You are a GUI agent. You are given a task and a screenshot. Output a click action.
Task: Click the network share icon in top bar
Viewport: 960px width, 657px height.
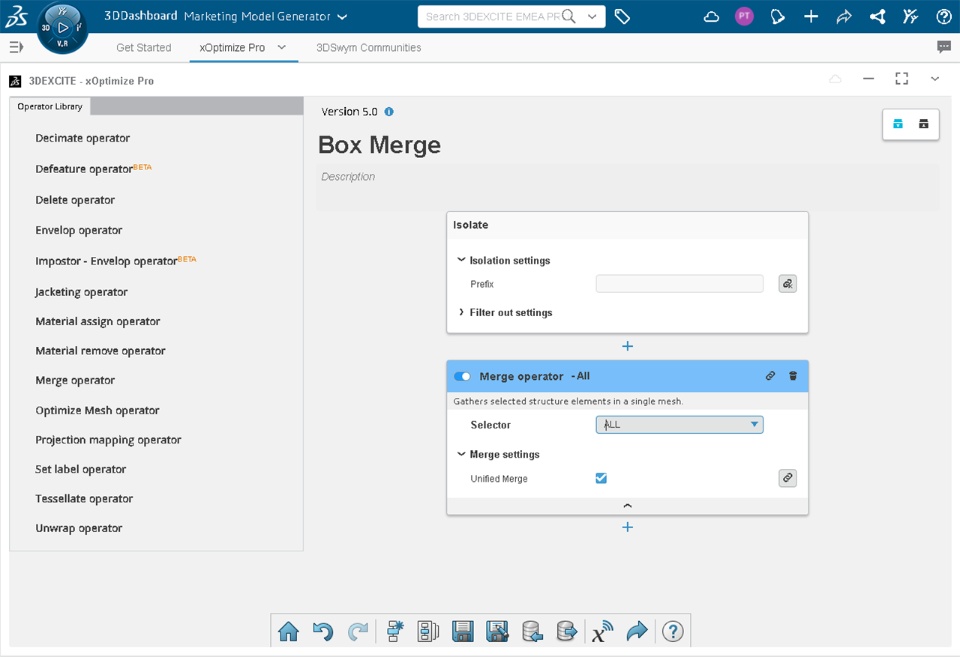tap(877, 17)
